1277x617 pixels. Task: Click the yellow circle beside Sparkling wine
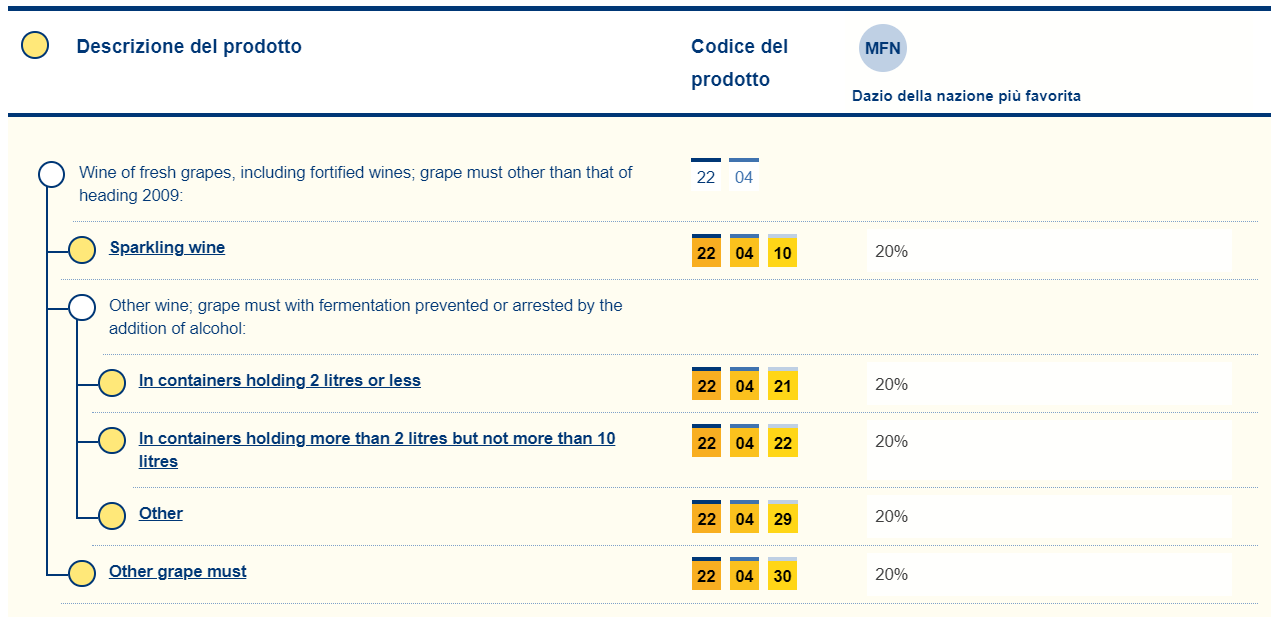(82, 250)
